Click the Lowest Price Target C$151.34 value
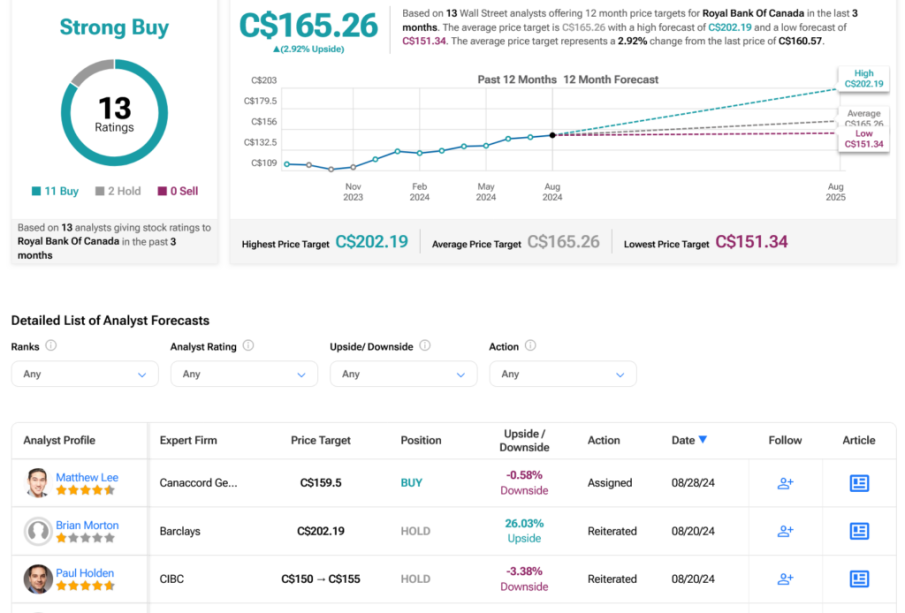 point(751,242)
